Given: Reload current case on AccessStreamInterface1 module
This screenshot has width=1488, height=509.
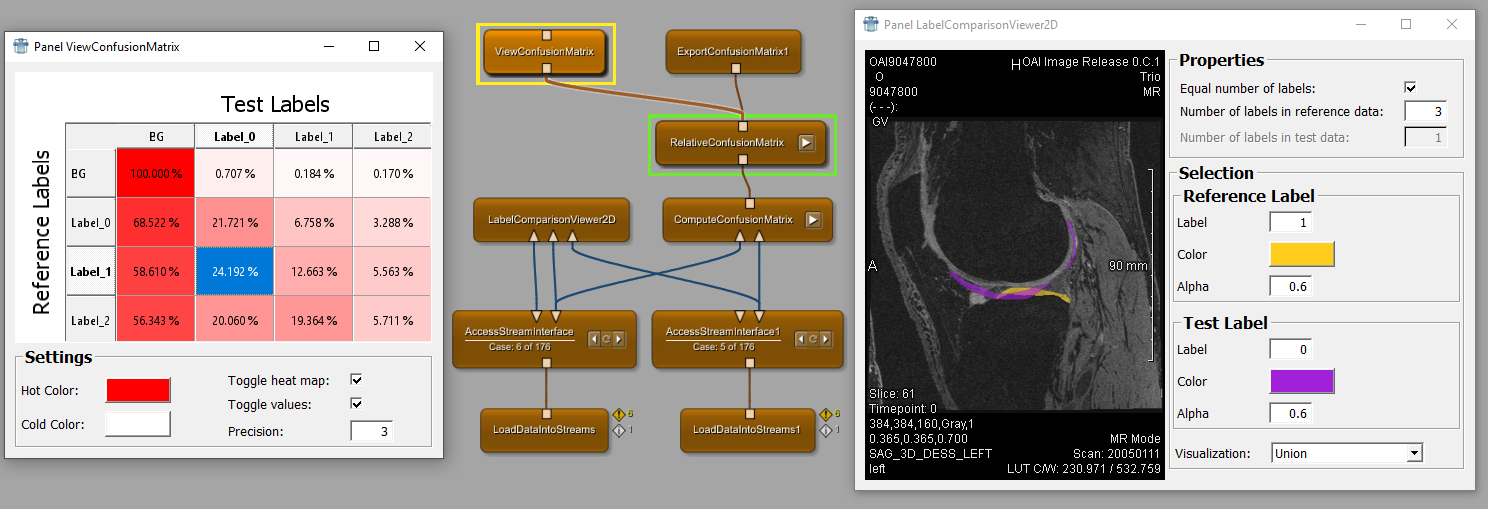Looking at the screenshot, I should (813, 339).
